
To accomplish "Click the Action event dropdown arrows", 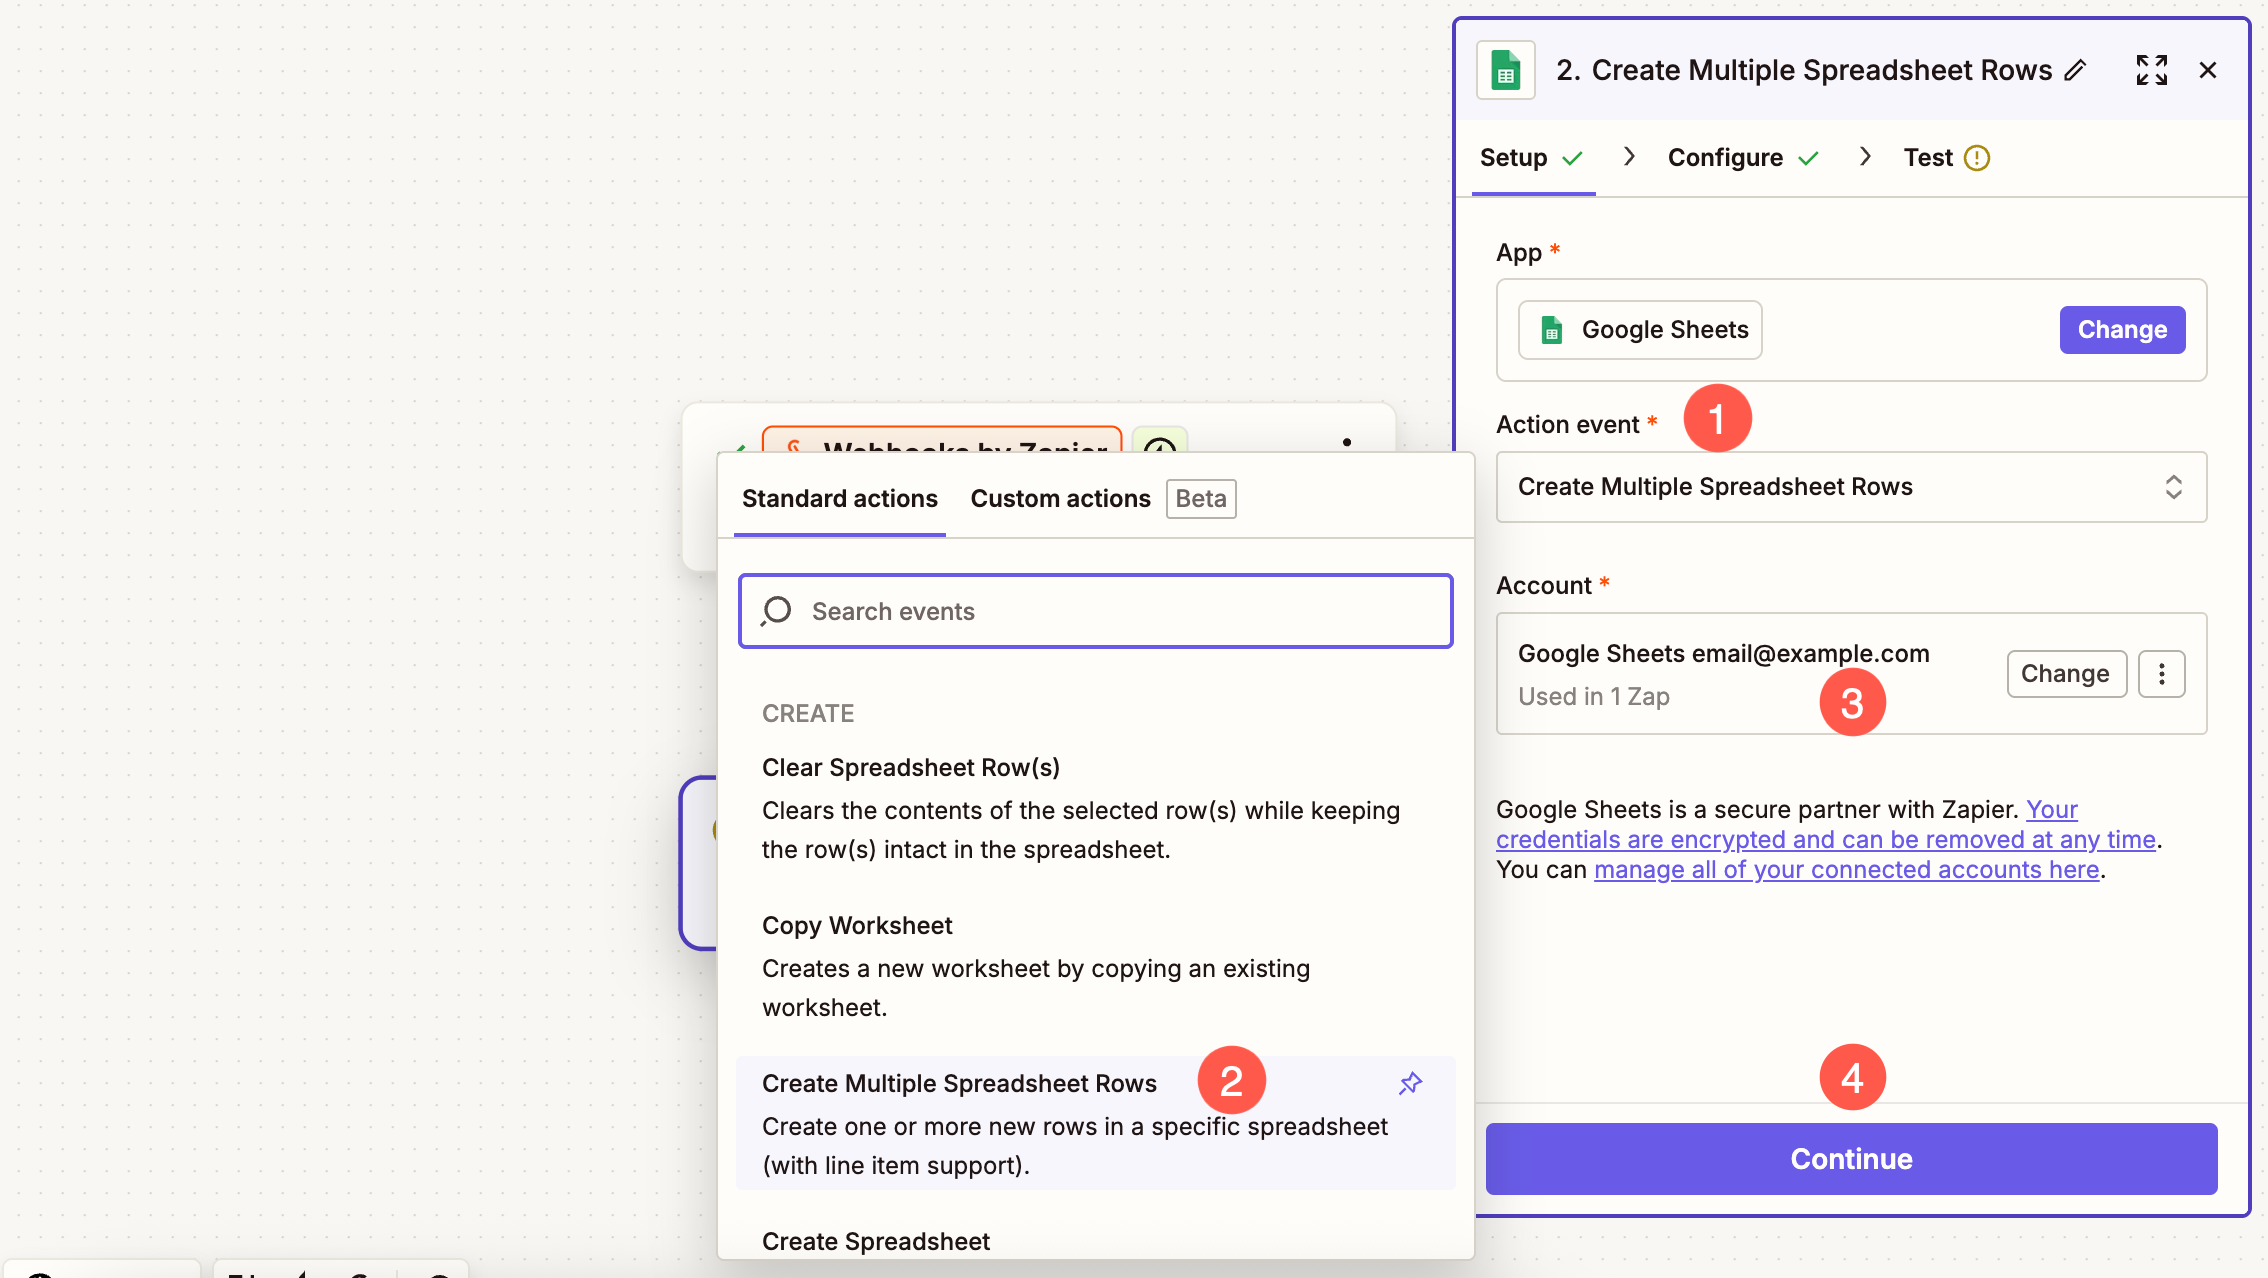I will tap(2173, 487).
